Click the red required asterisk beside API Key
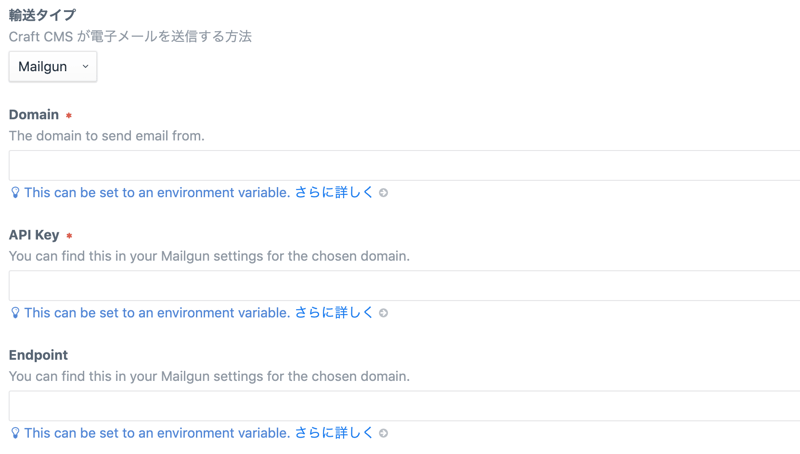 point(69,236)
